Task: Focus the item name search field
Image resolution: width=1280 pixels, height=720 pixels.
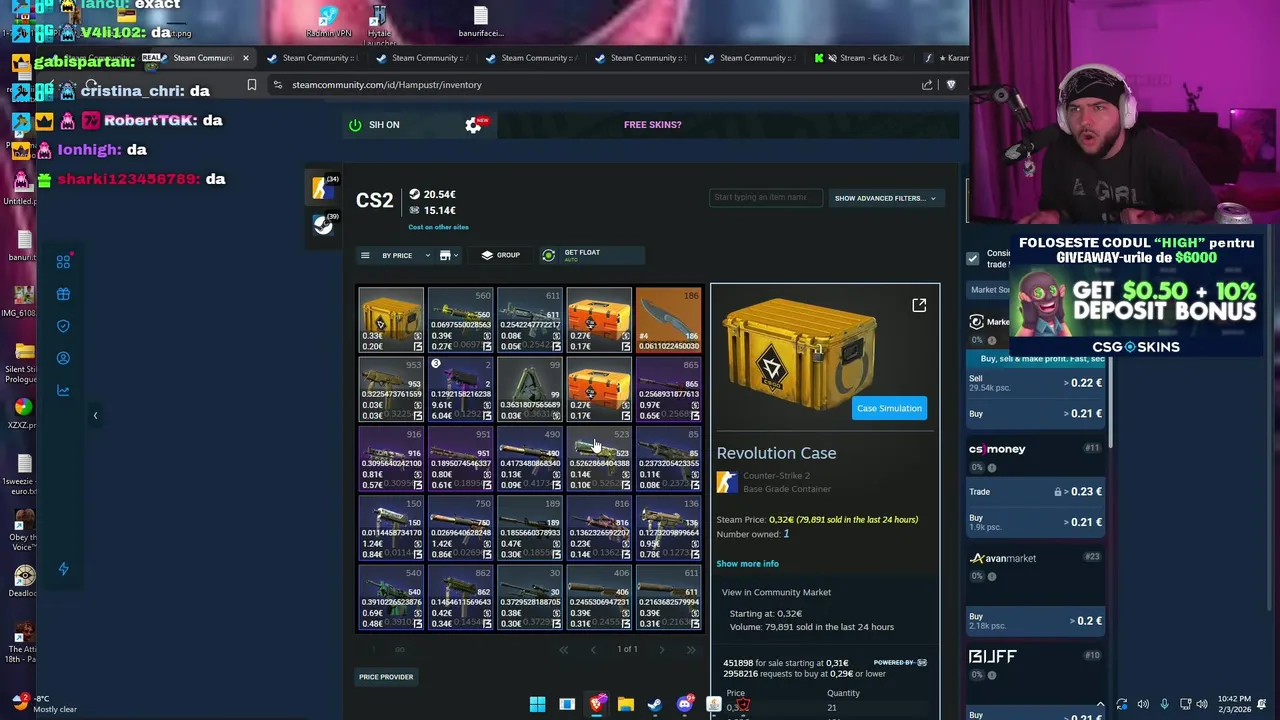Action: click(765, 198)
